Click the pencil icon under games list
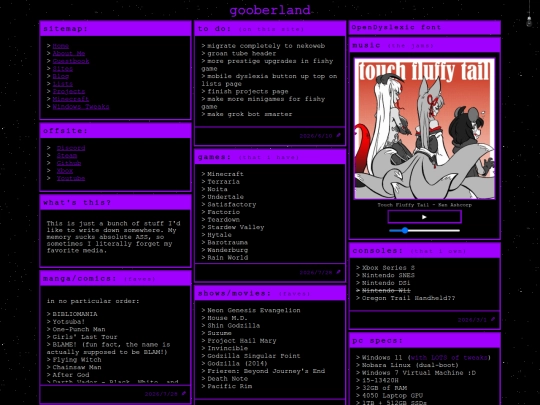This screenshot has width=540, height=405. point(338,272)
